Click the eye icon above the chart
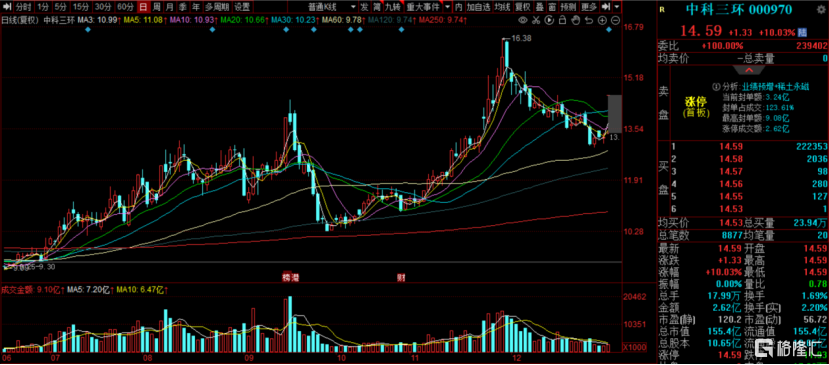Image resolution: width=829 pixels, height=365 pixels. (523, 20)
